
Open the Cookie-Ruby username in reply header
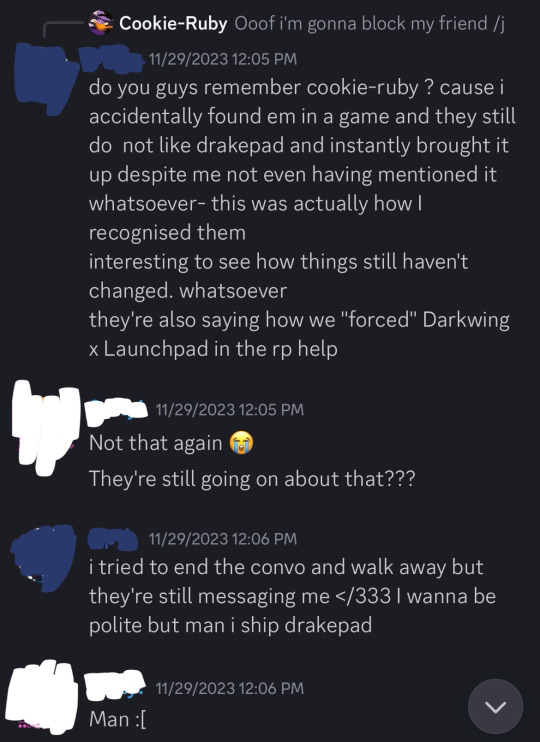(x=173, y=23)
